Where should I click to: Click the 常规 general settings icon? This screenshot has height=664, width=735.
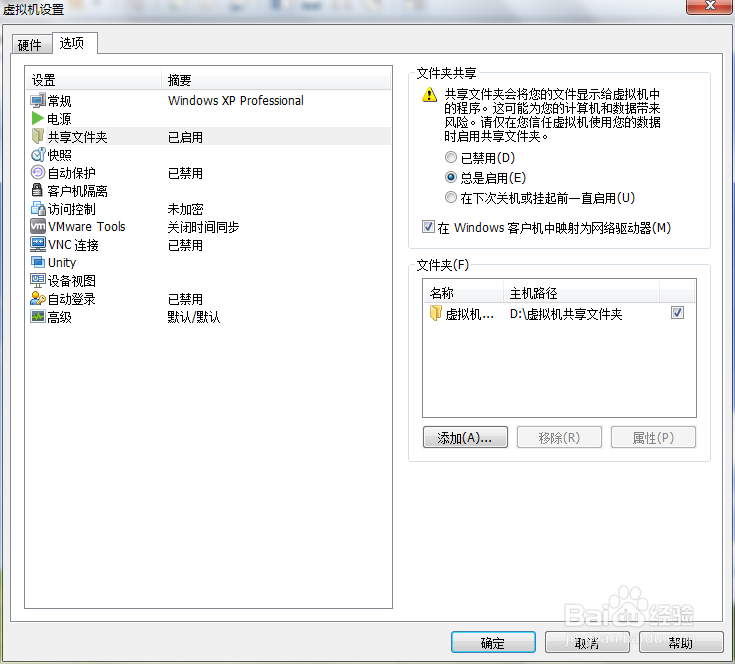[x=38, y=100]
